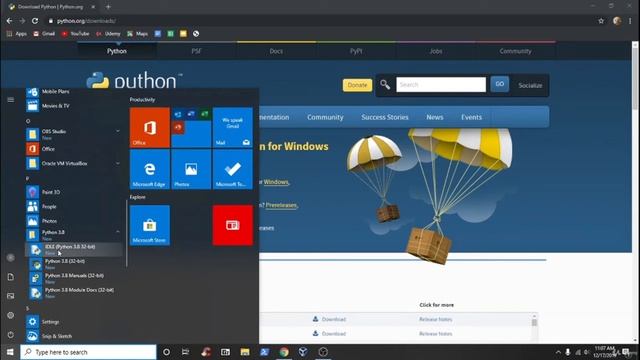Click the yellow Donate button

click(357, 85)
